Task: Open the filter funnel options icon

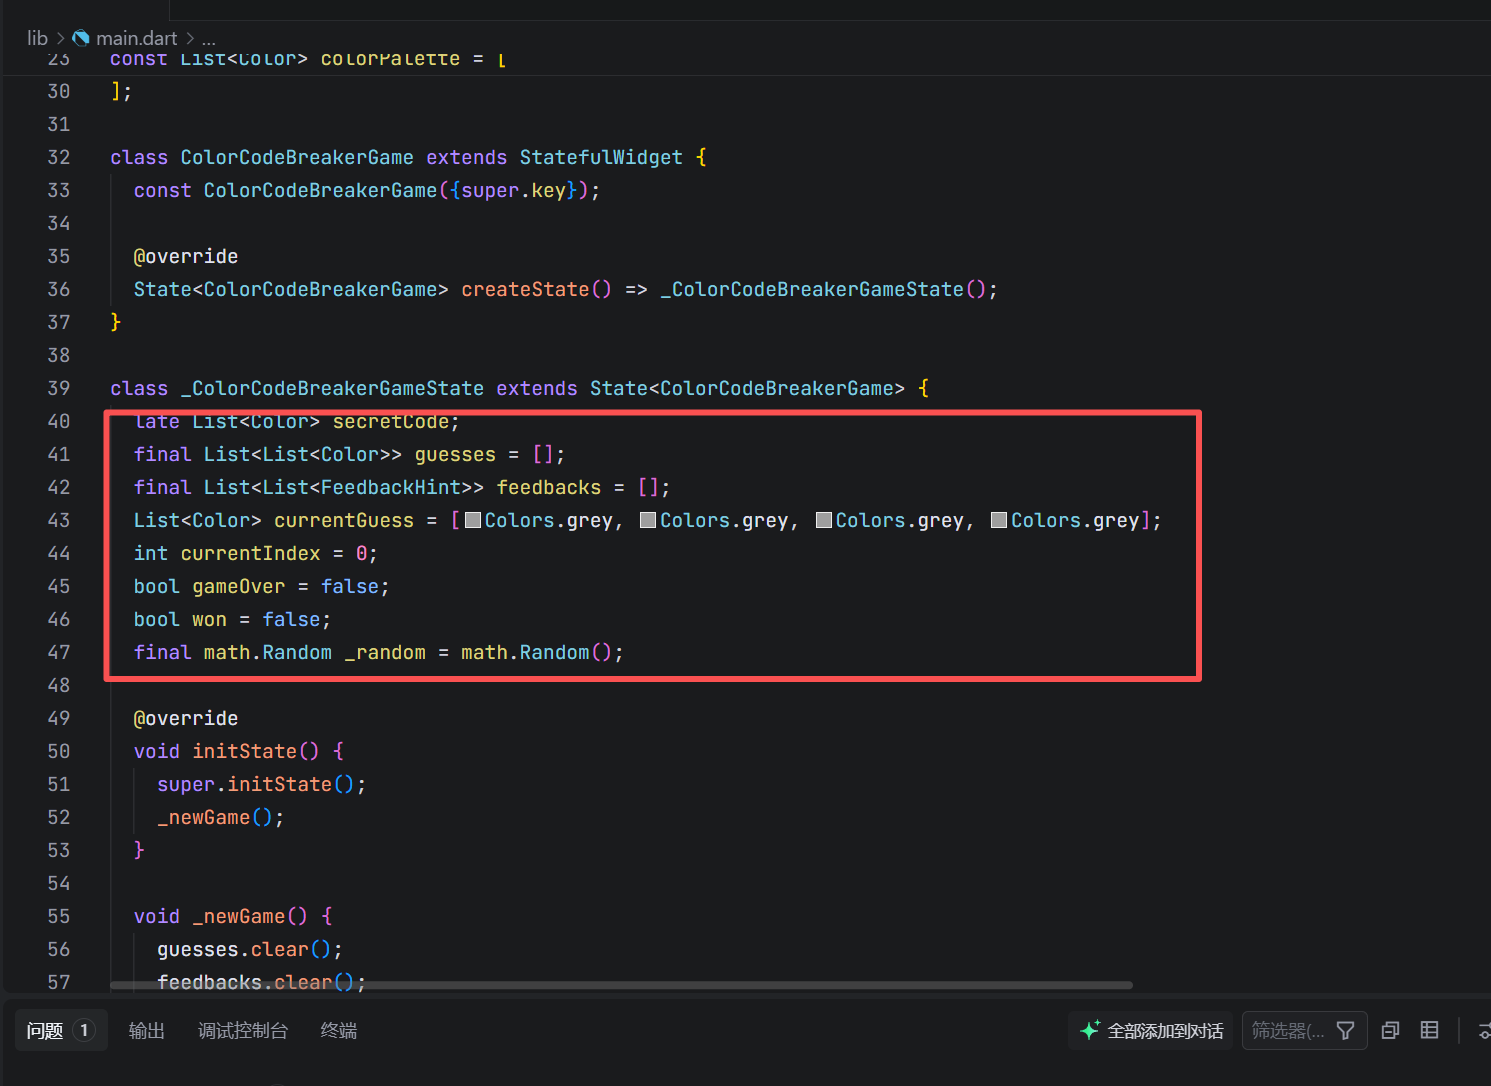Action: tap(1346, 1030)
